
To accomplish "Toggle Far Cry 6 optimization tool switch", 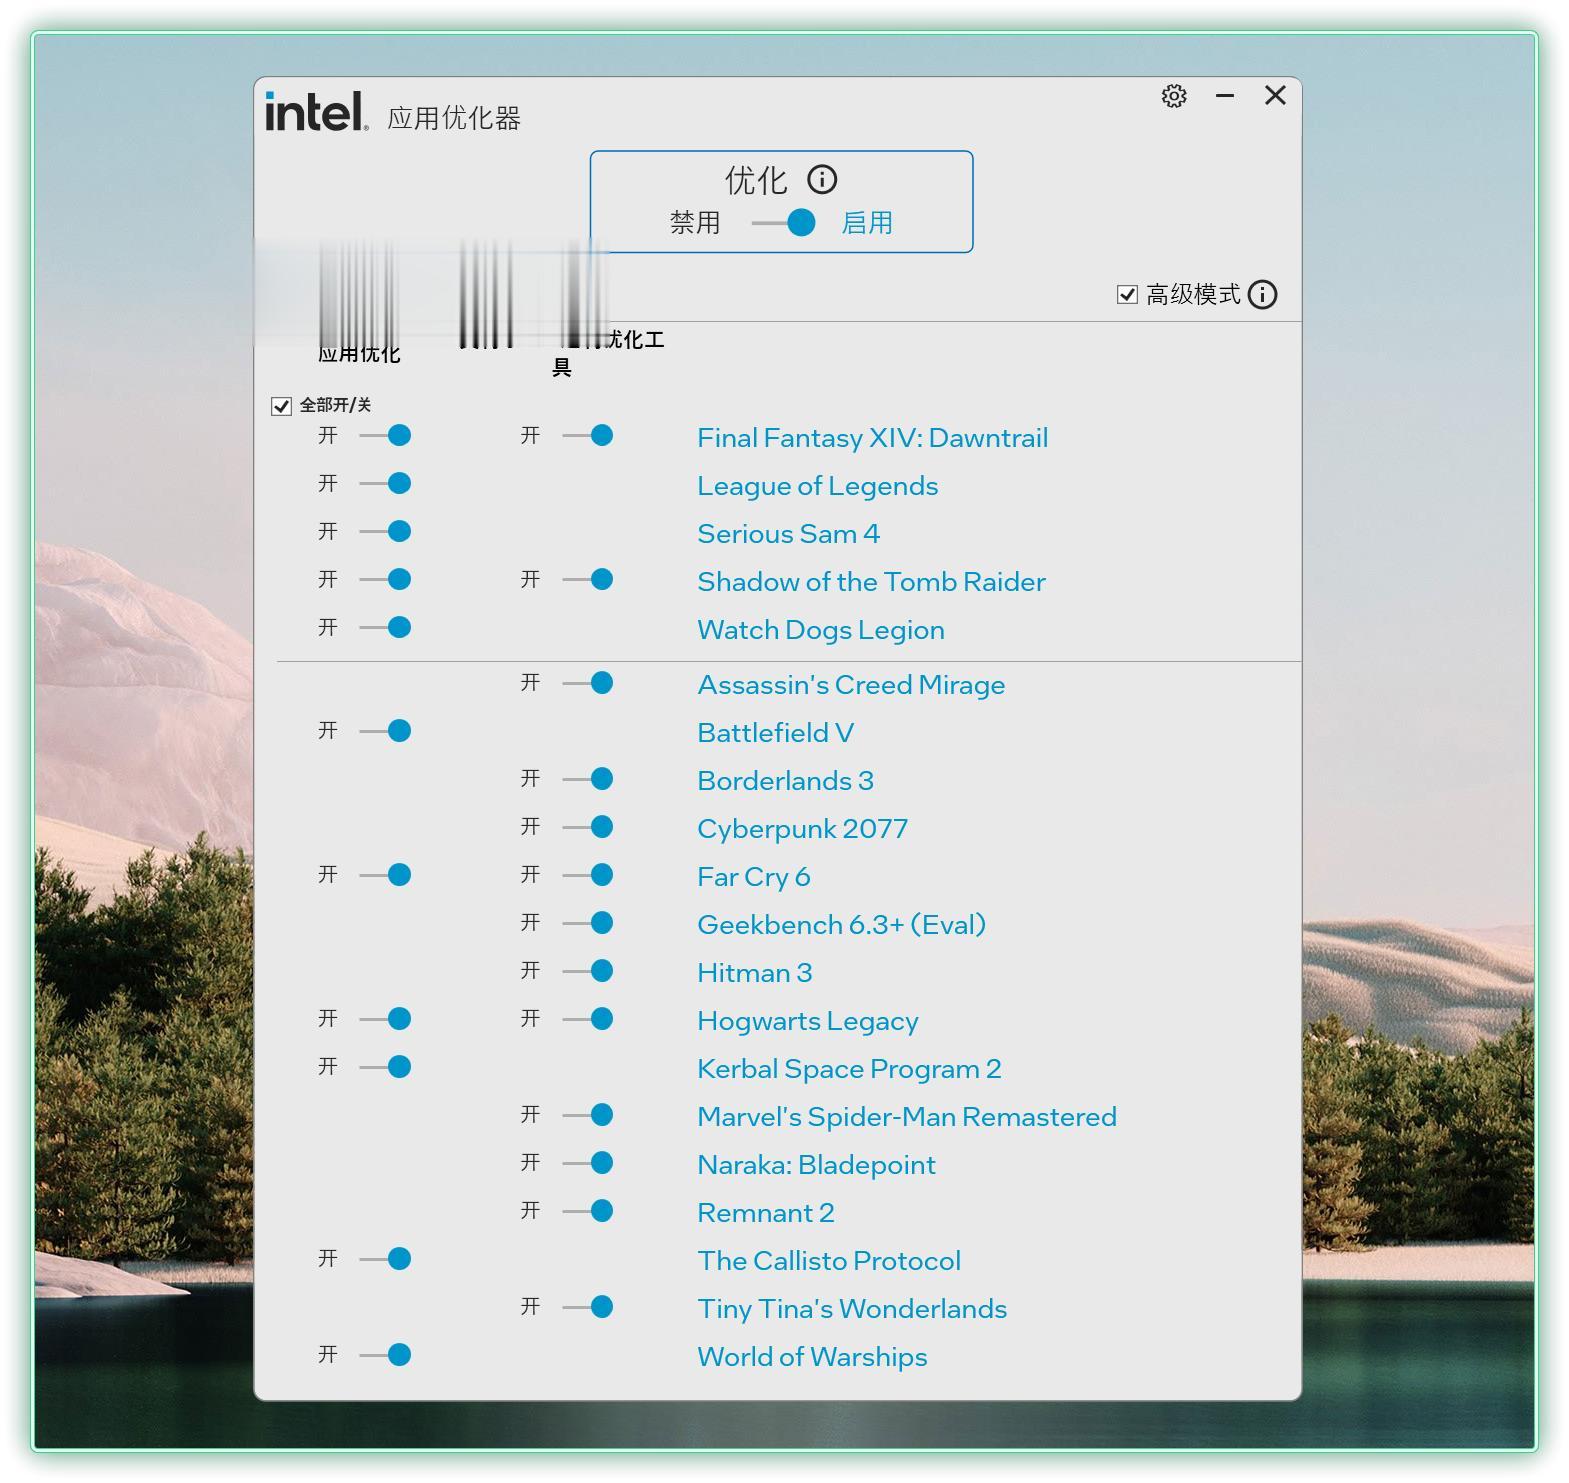I will point(588,875).
